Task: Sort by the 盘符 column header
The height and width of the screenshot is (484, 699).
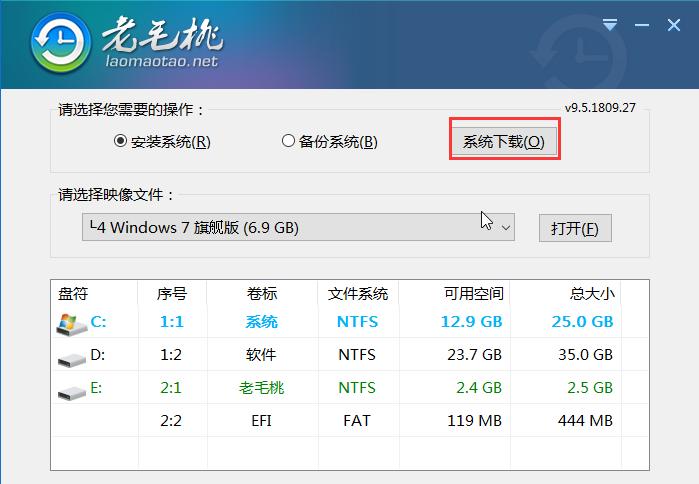Action: tap(73, 294)
